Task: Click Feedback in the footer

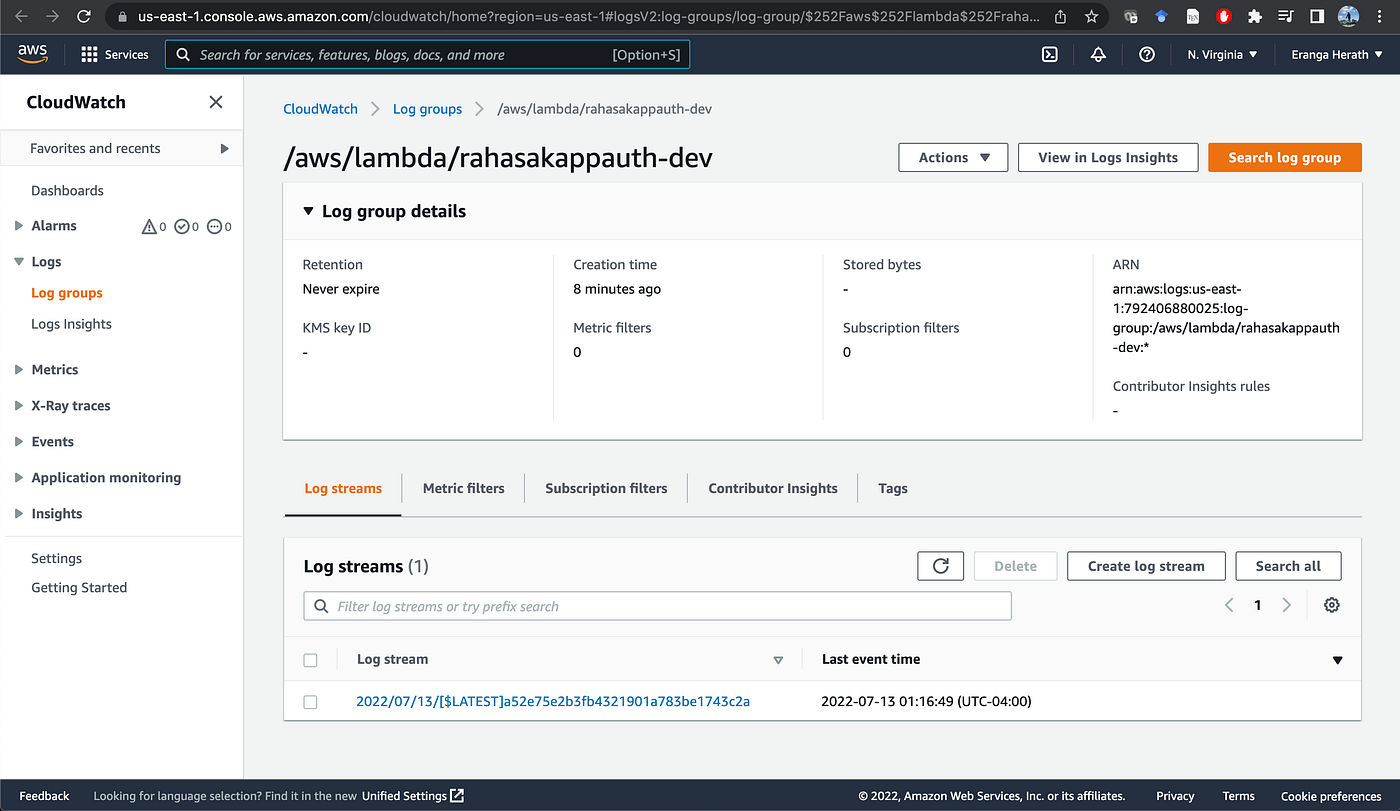Action: point(44,796)
